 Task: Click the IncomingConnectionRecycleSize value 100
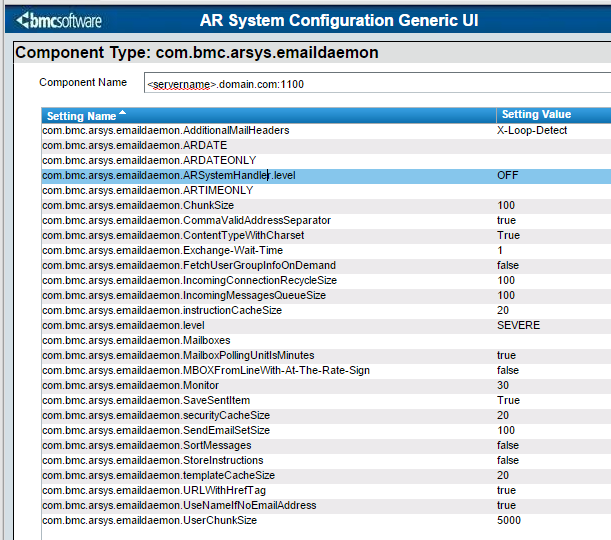(506, 280)
